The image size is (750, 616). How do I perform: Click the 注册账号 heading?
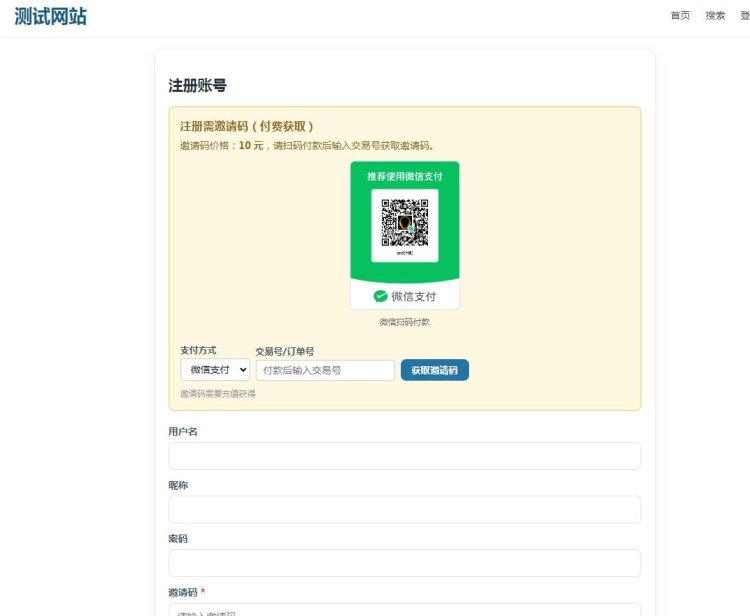198,86
